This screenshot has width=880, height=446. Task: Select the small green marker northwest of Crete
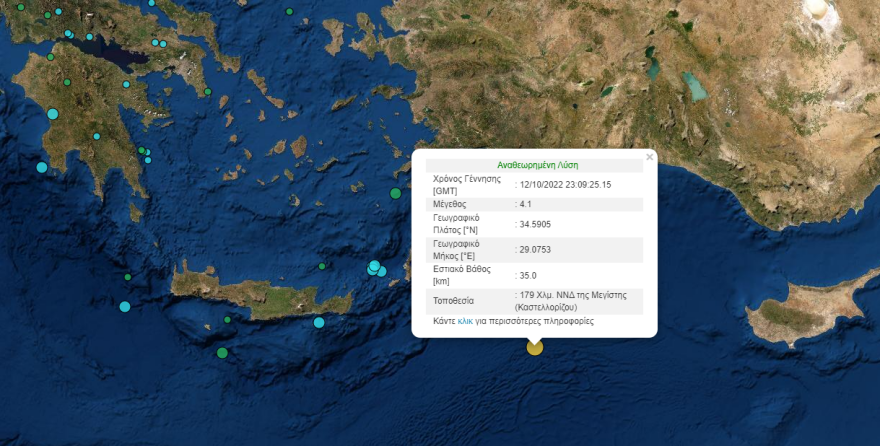128,277
